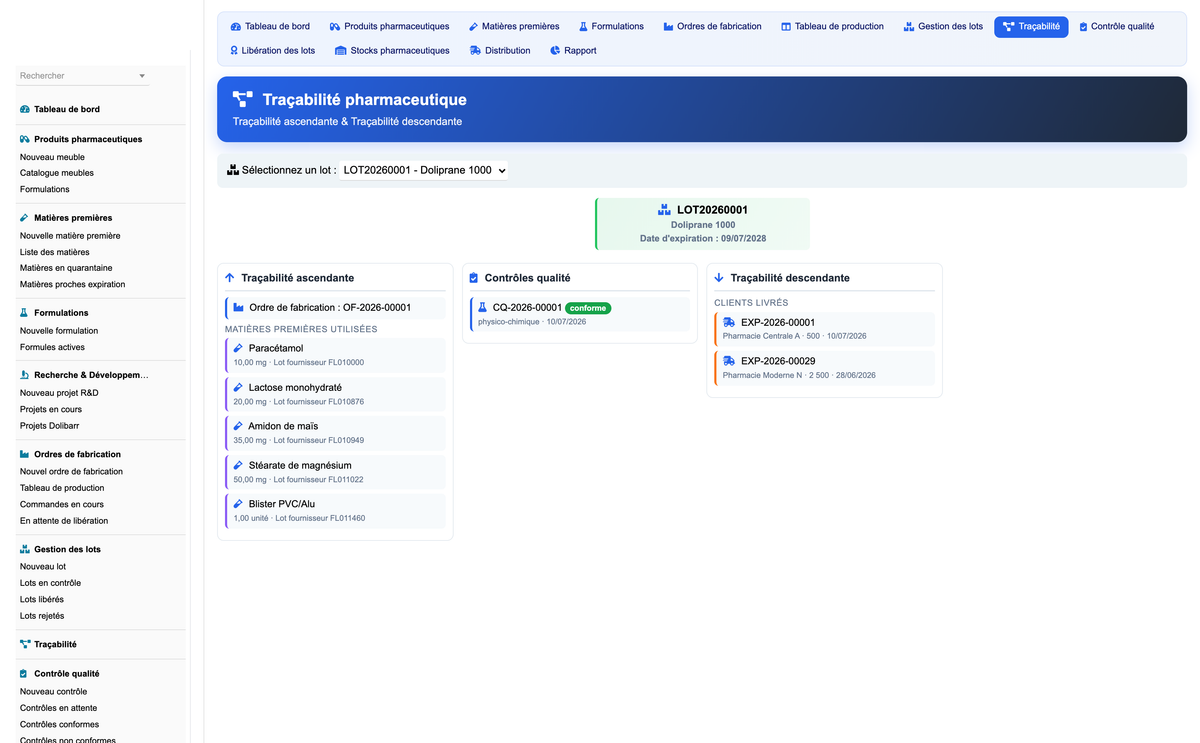1200x743 pixels.
Task: Open the Tableau de bord top tab
Action: [x=270, y=26]
